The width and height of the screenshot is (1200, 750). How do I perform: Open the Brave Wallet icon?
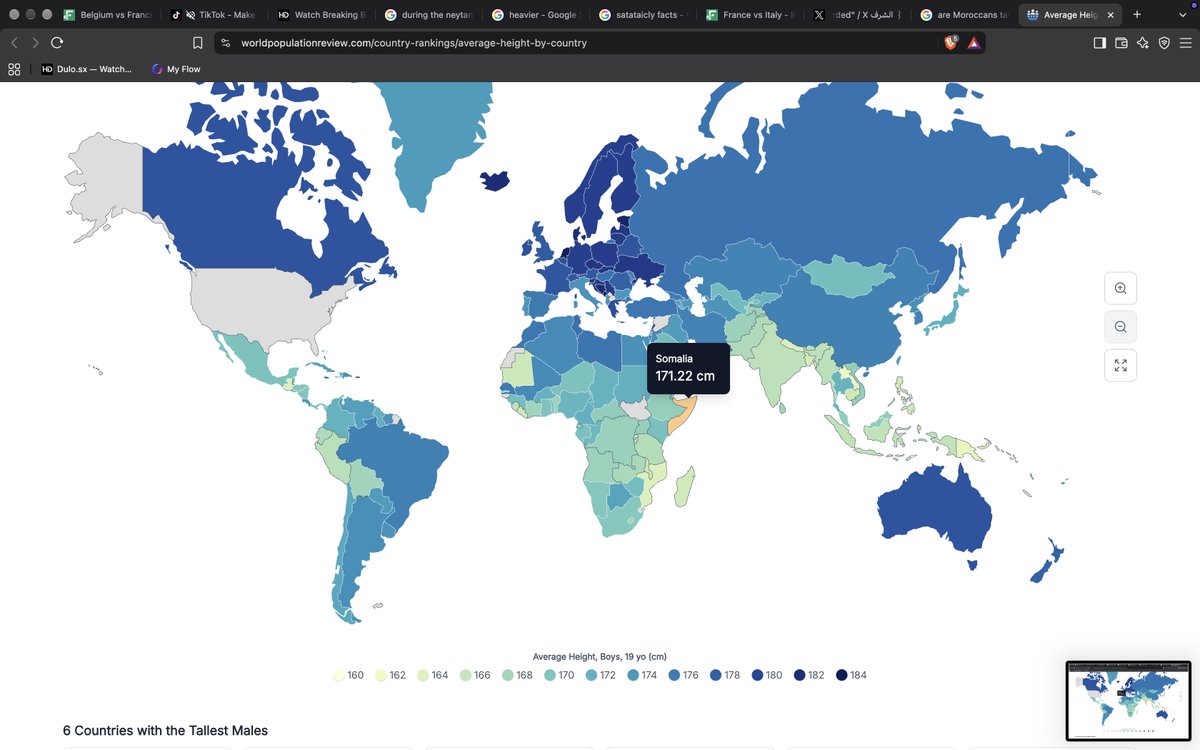[x=1121, y=43]
